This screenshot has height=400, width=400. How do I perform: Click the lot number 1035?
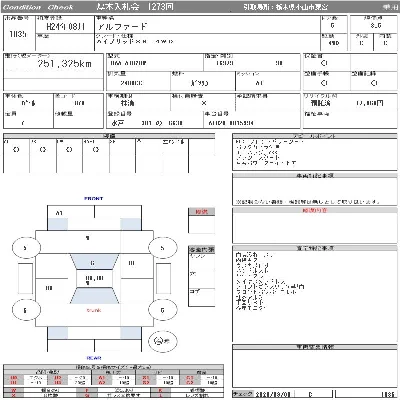coord(18,34)
